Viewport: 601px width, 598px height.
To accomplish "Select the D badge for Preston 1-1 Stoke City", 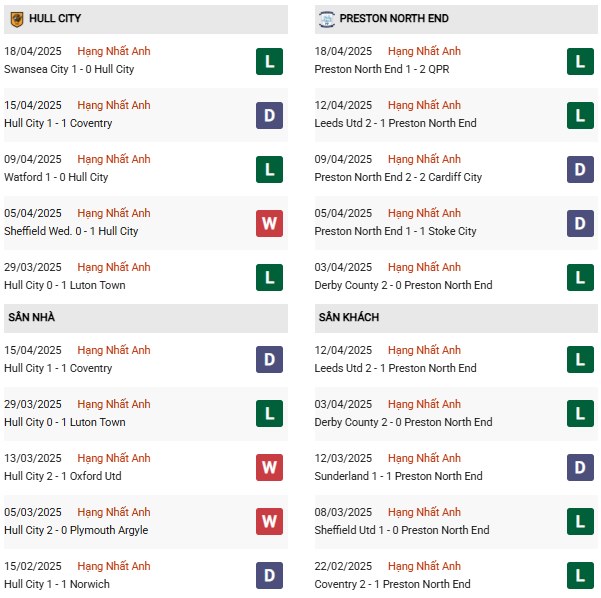I will (579, 223).
